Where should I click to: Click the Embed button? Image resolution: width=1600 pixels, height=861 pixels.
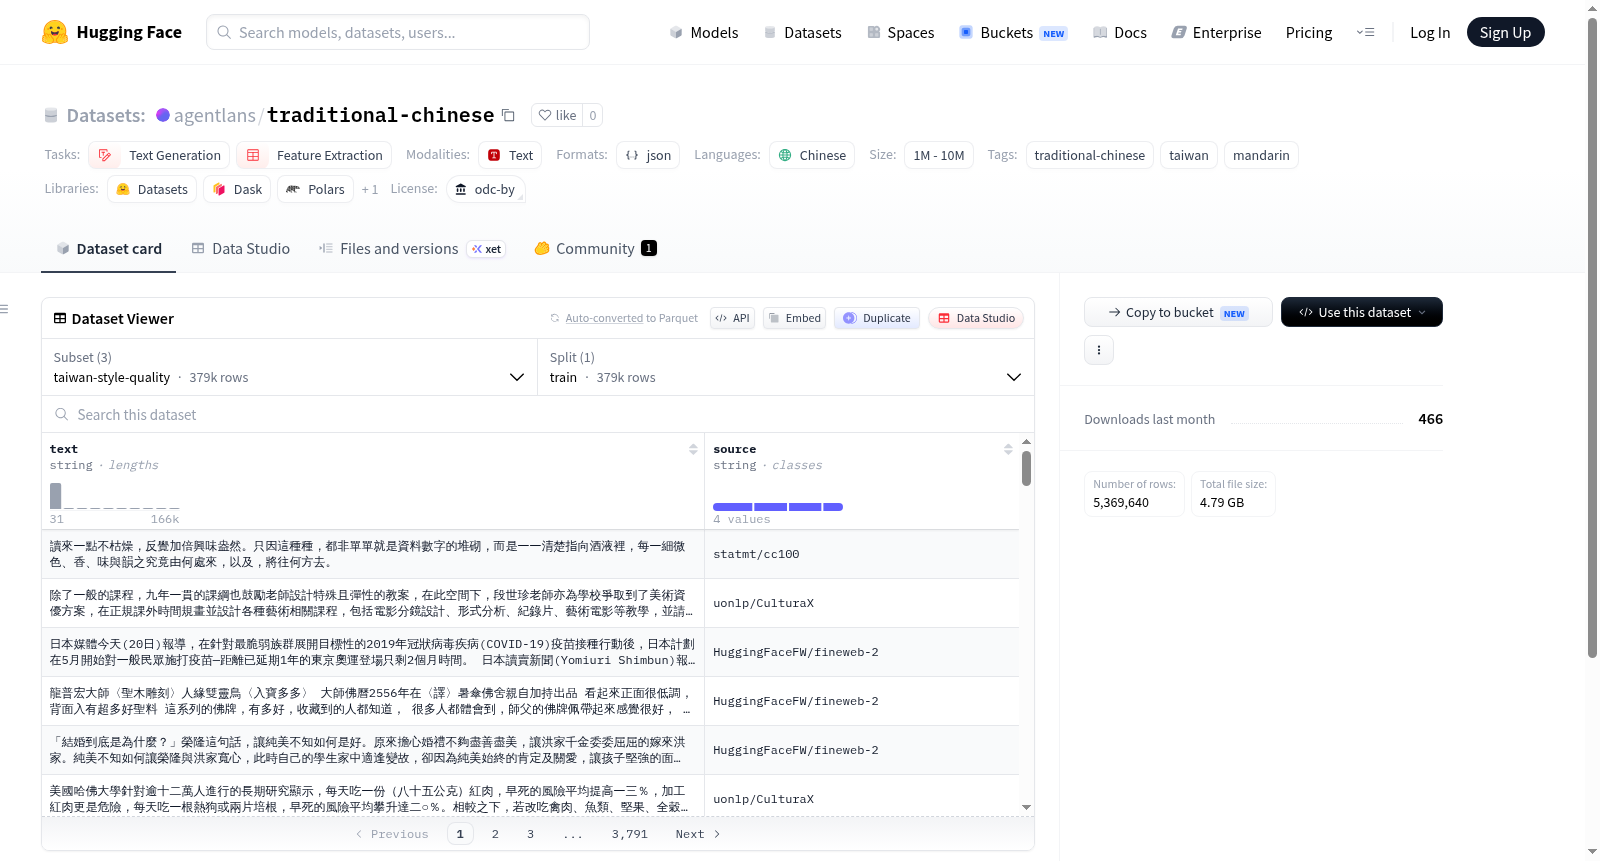point(793,318)
